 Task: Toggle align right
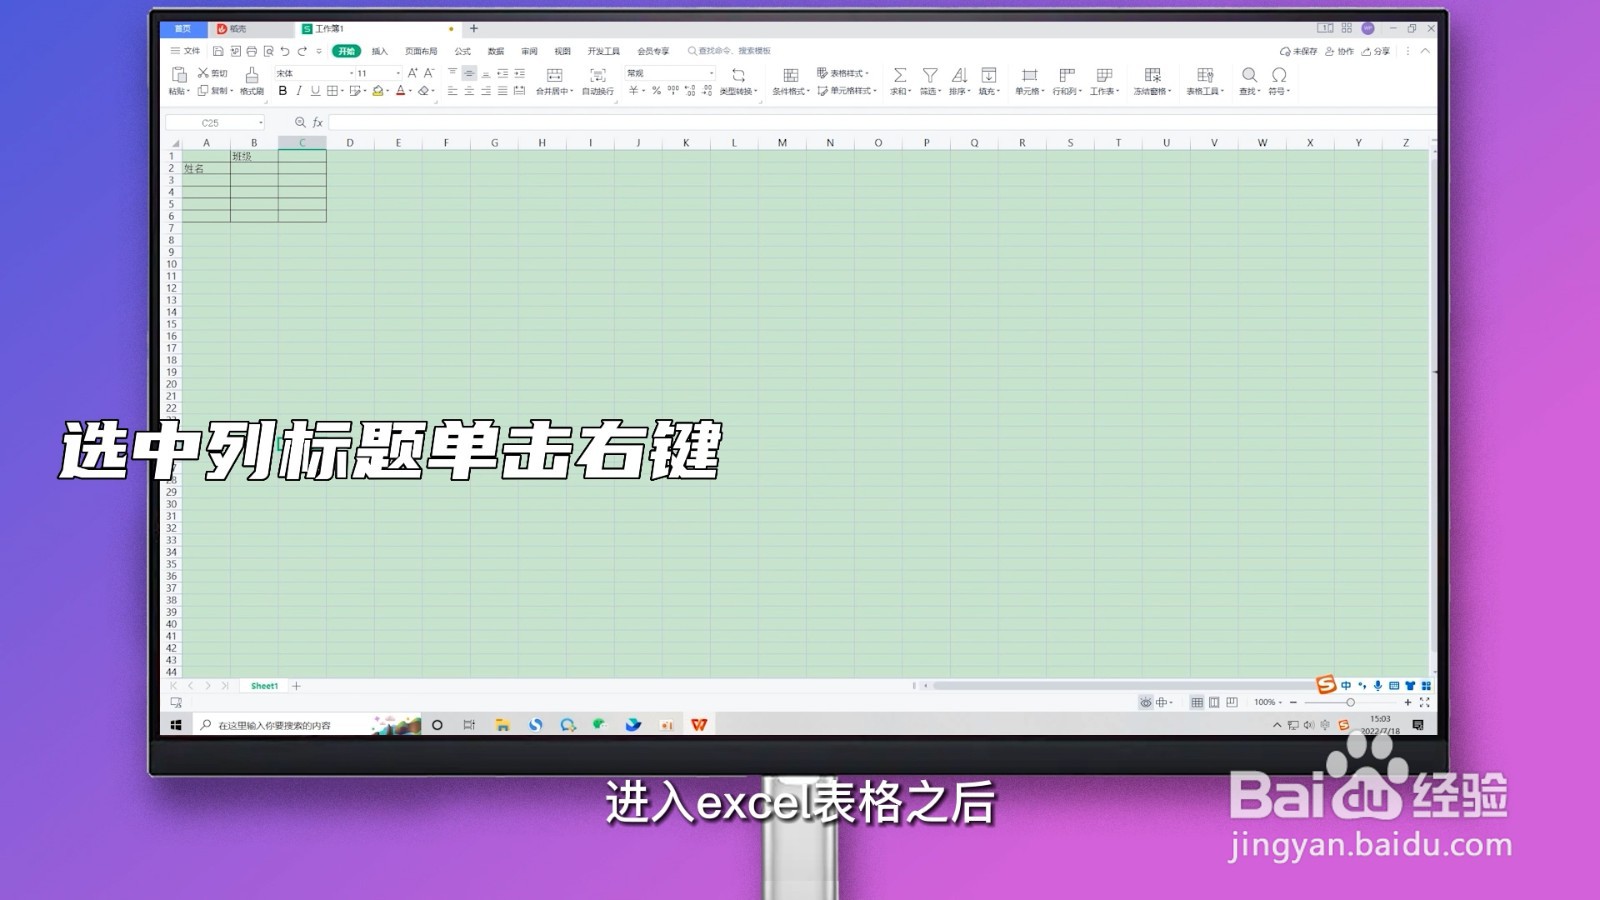[x=486, y=90]
